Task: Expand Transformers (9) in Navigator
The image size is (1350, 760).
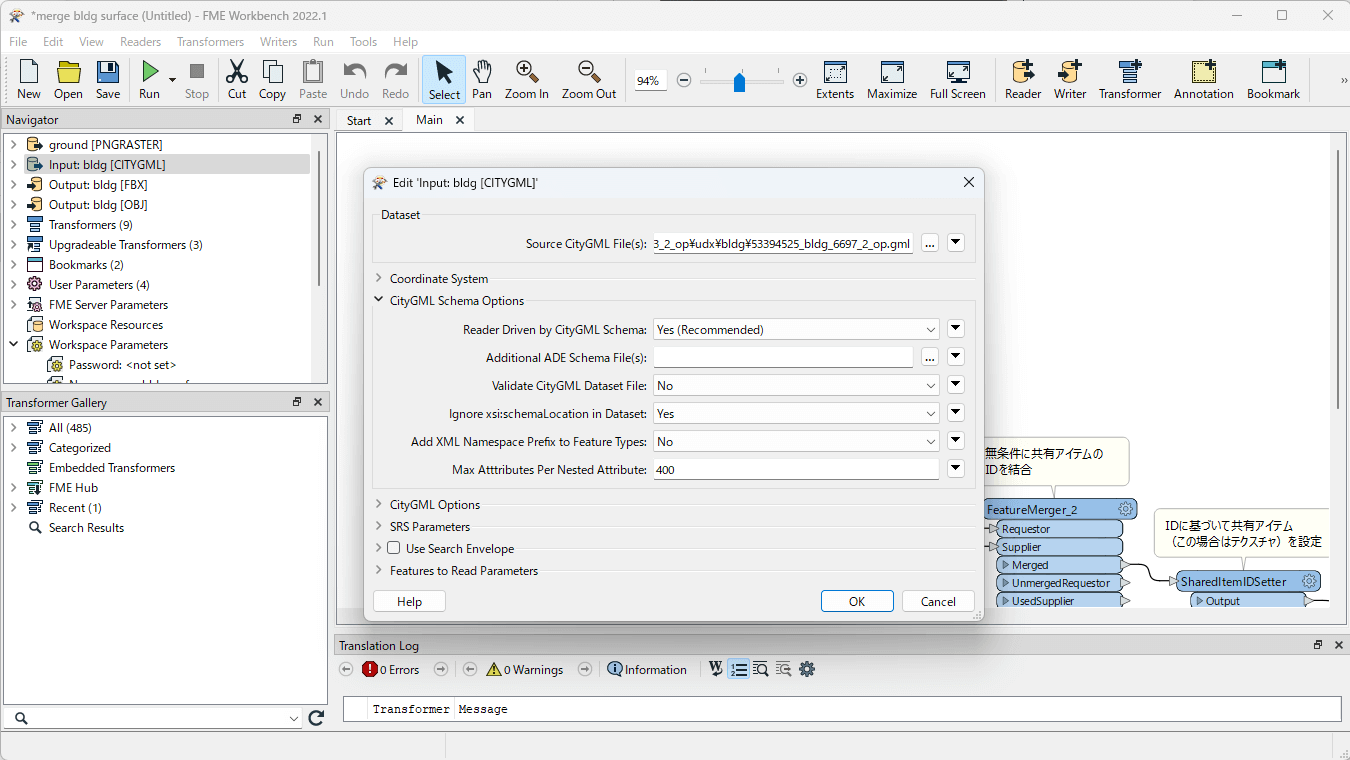Action: [x=13, y=225]
